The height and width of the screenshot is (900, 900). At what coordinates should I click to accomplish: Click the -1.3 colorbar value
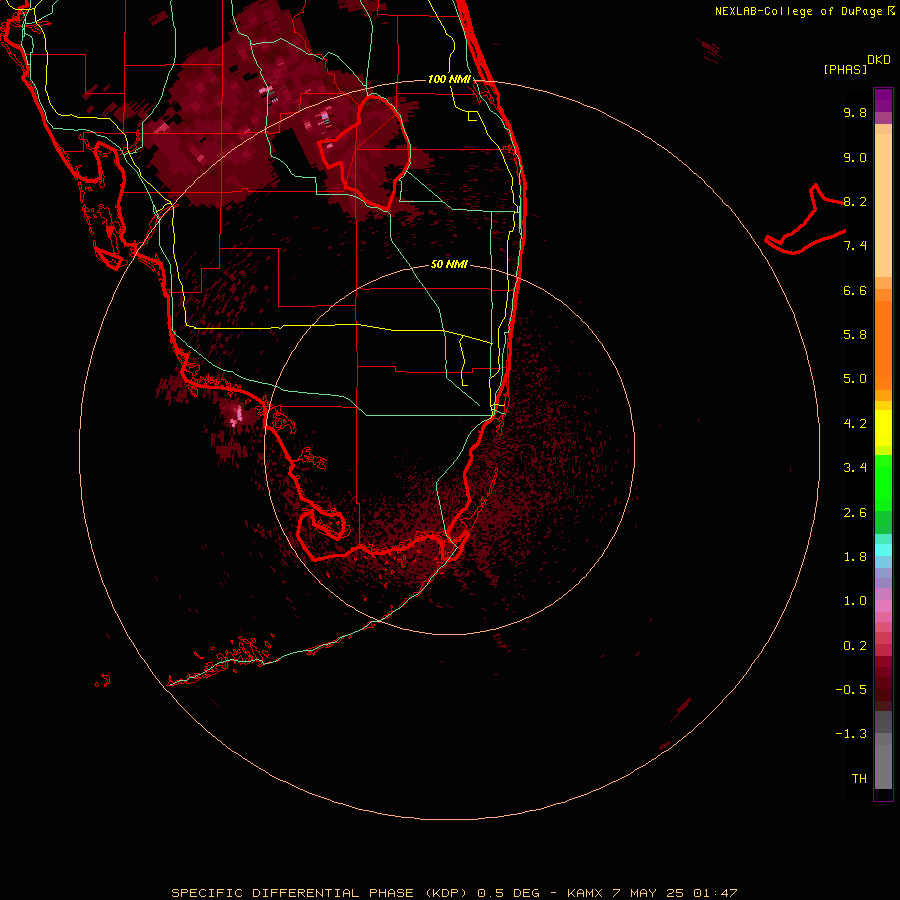pyautogui.click(x=851, y=734)
